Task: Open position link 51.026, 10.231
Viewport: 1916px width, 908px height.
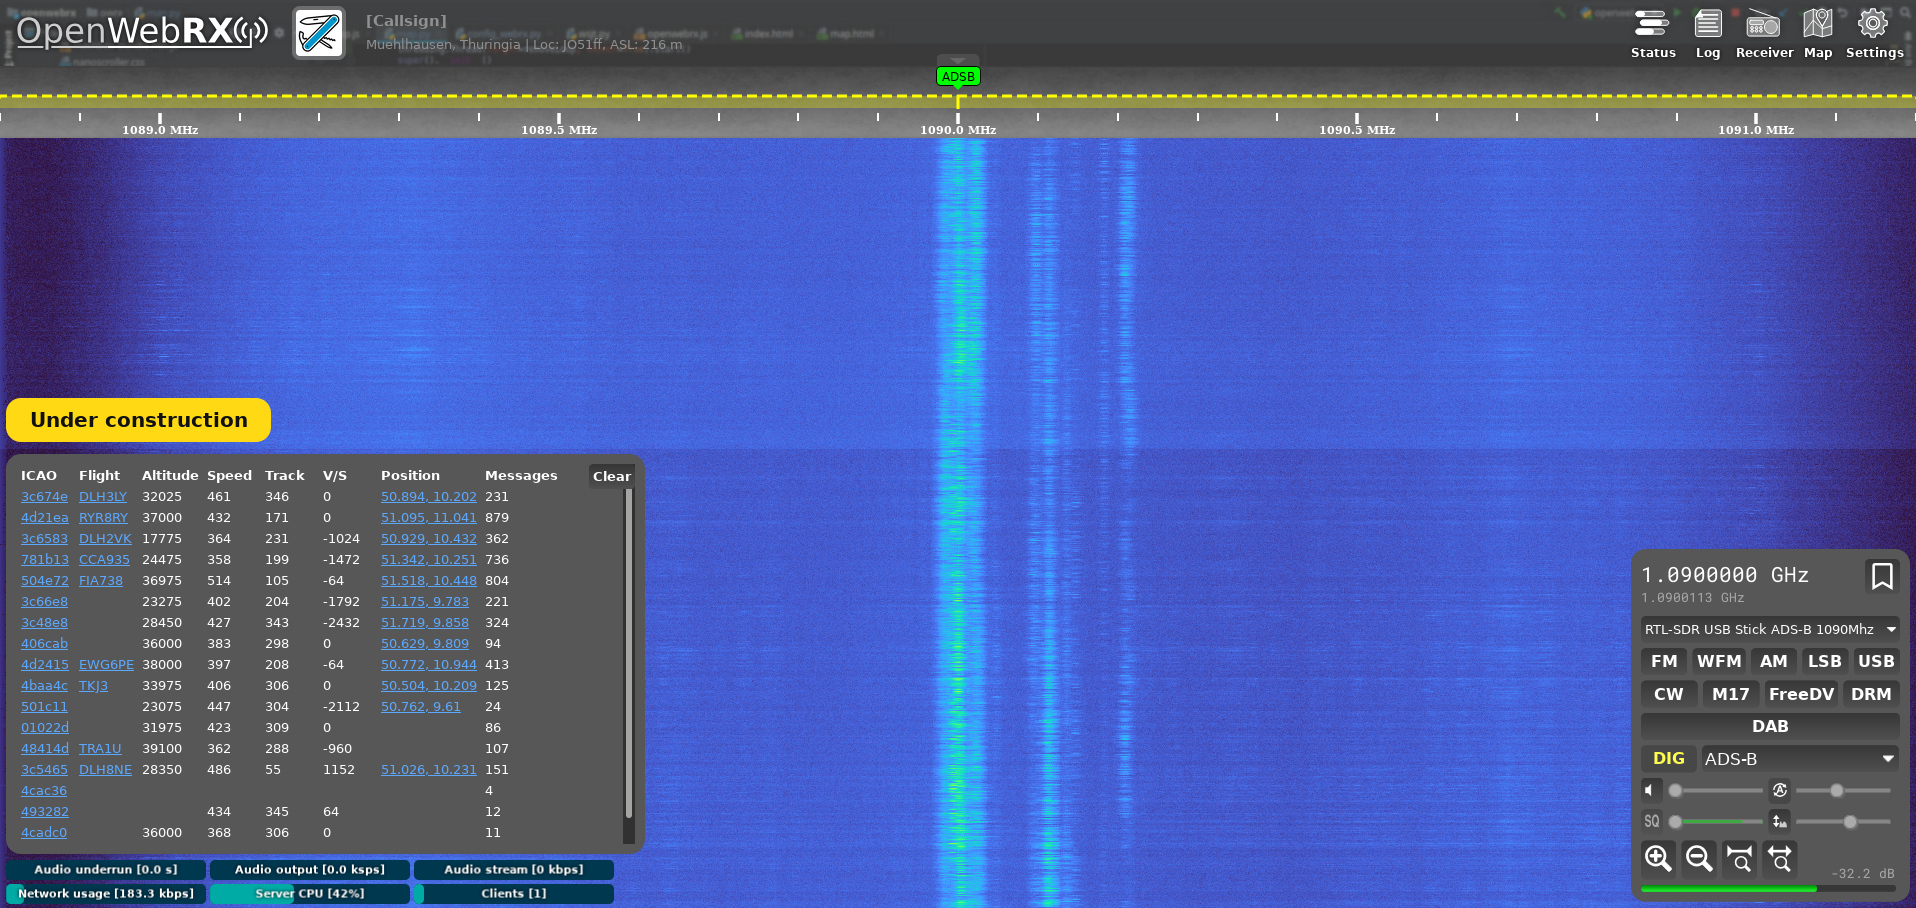Action: click(x=429, y=769)
